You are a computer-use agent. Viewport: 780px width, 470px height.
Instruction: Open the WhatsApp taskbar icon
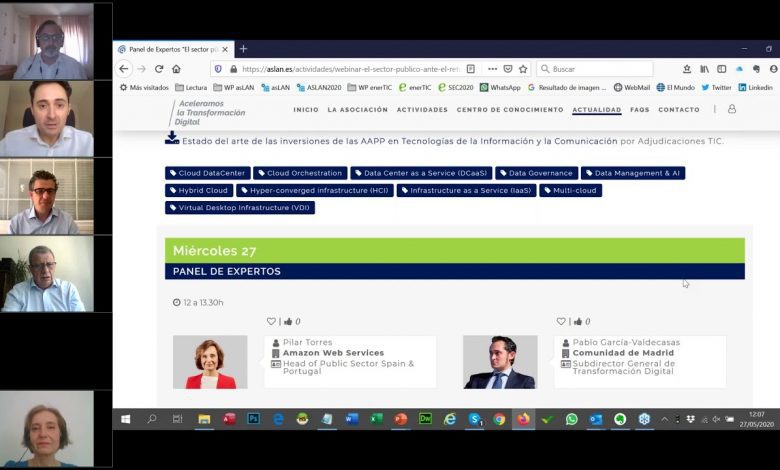[x=572, y=419]
